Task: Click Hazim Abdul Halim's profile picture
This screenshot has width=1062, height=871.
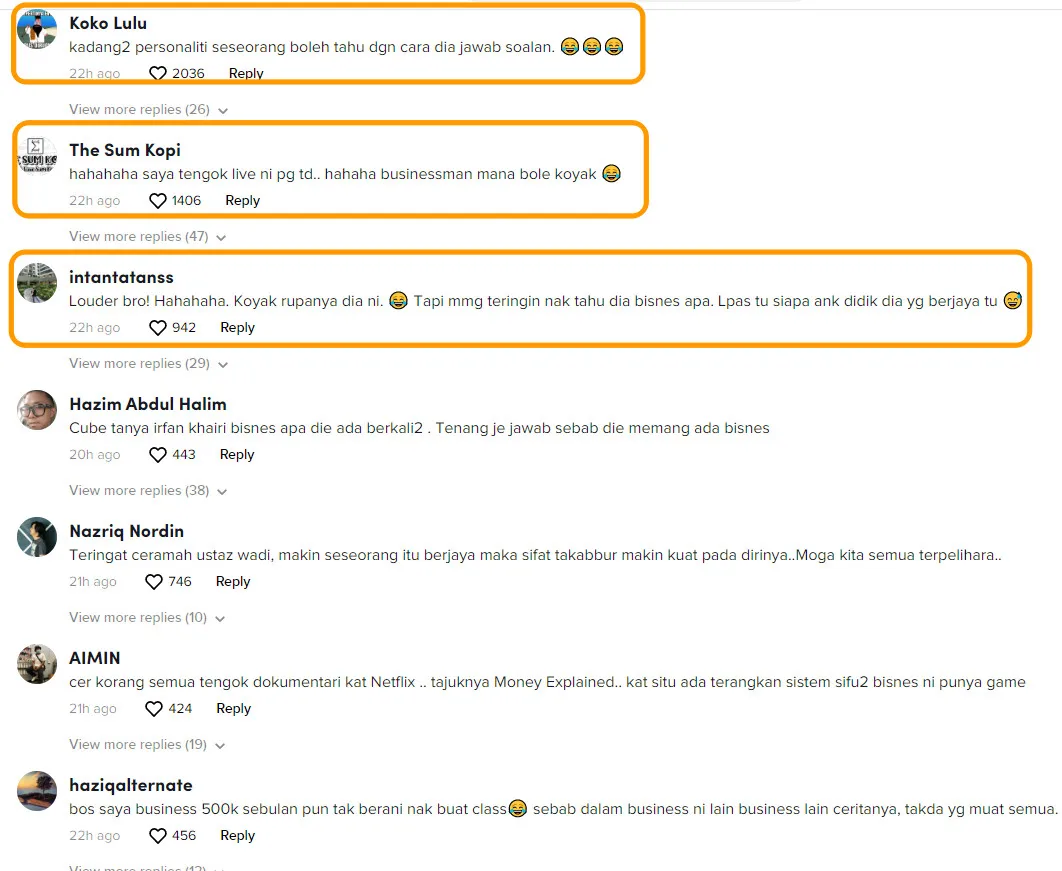Action: pyautogui.click(x=37, y=411)
